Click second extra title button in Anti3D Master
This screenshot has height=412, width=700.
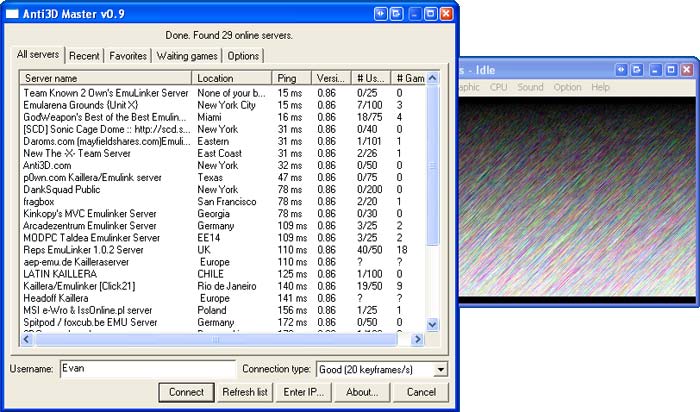[396, 14]
